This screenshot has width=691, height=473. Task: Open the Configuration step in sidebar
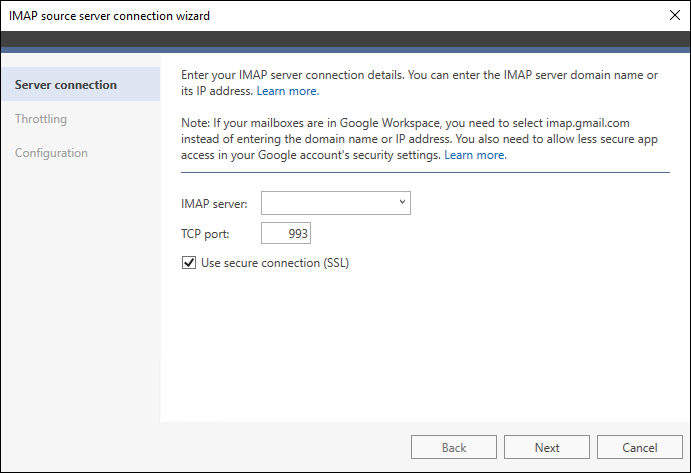tap(51, 153)
